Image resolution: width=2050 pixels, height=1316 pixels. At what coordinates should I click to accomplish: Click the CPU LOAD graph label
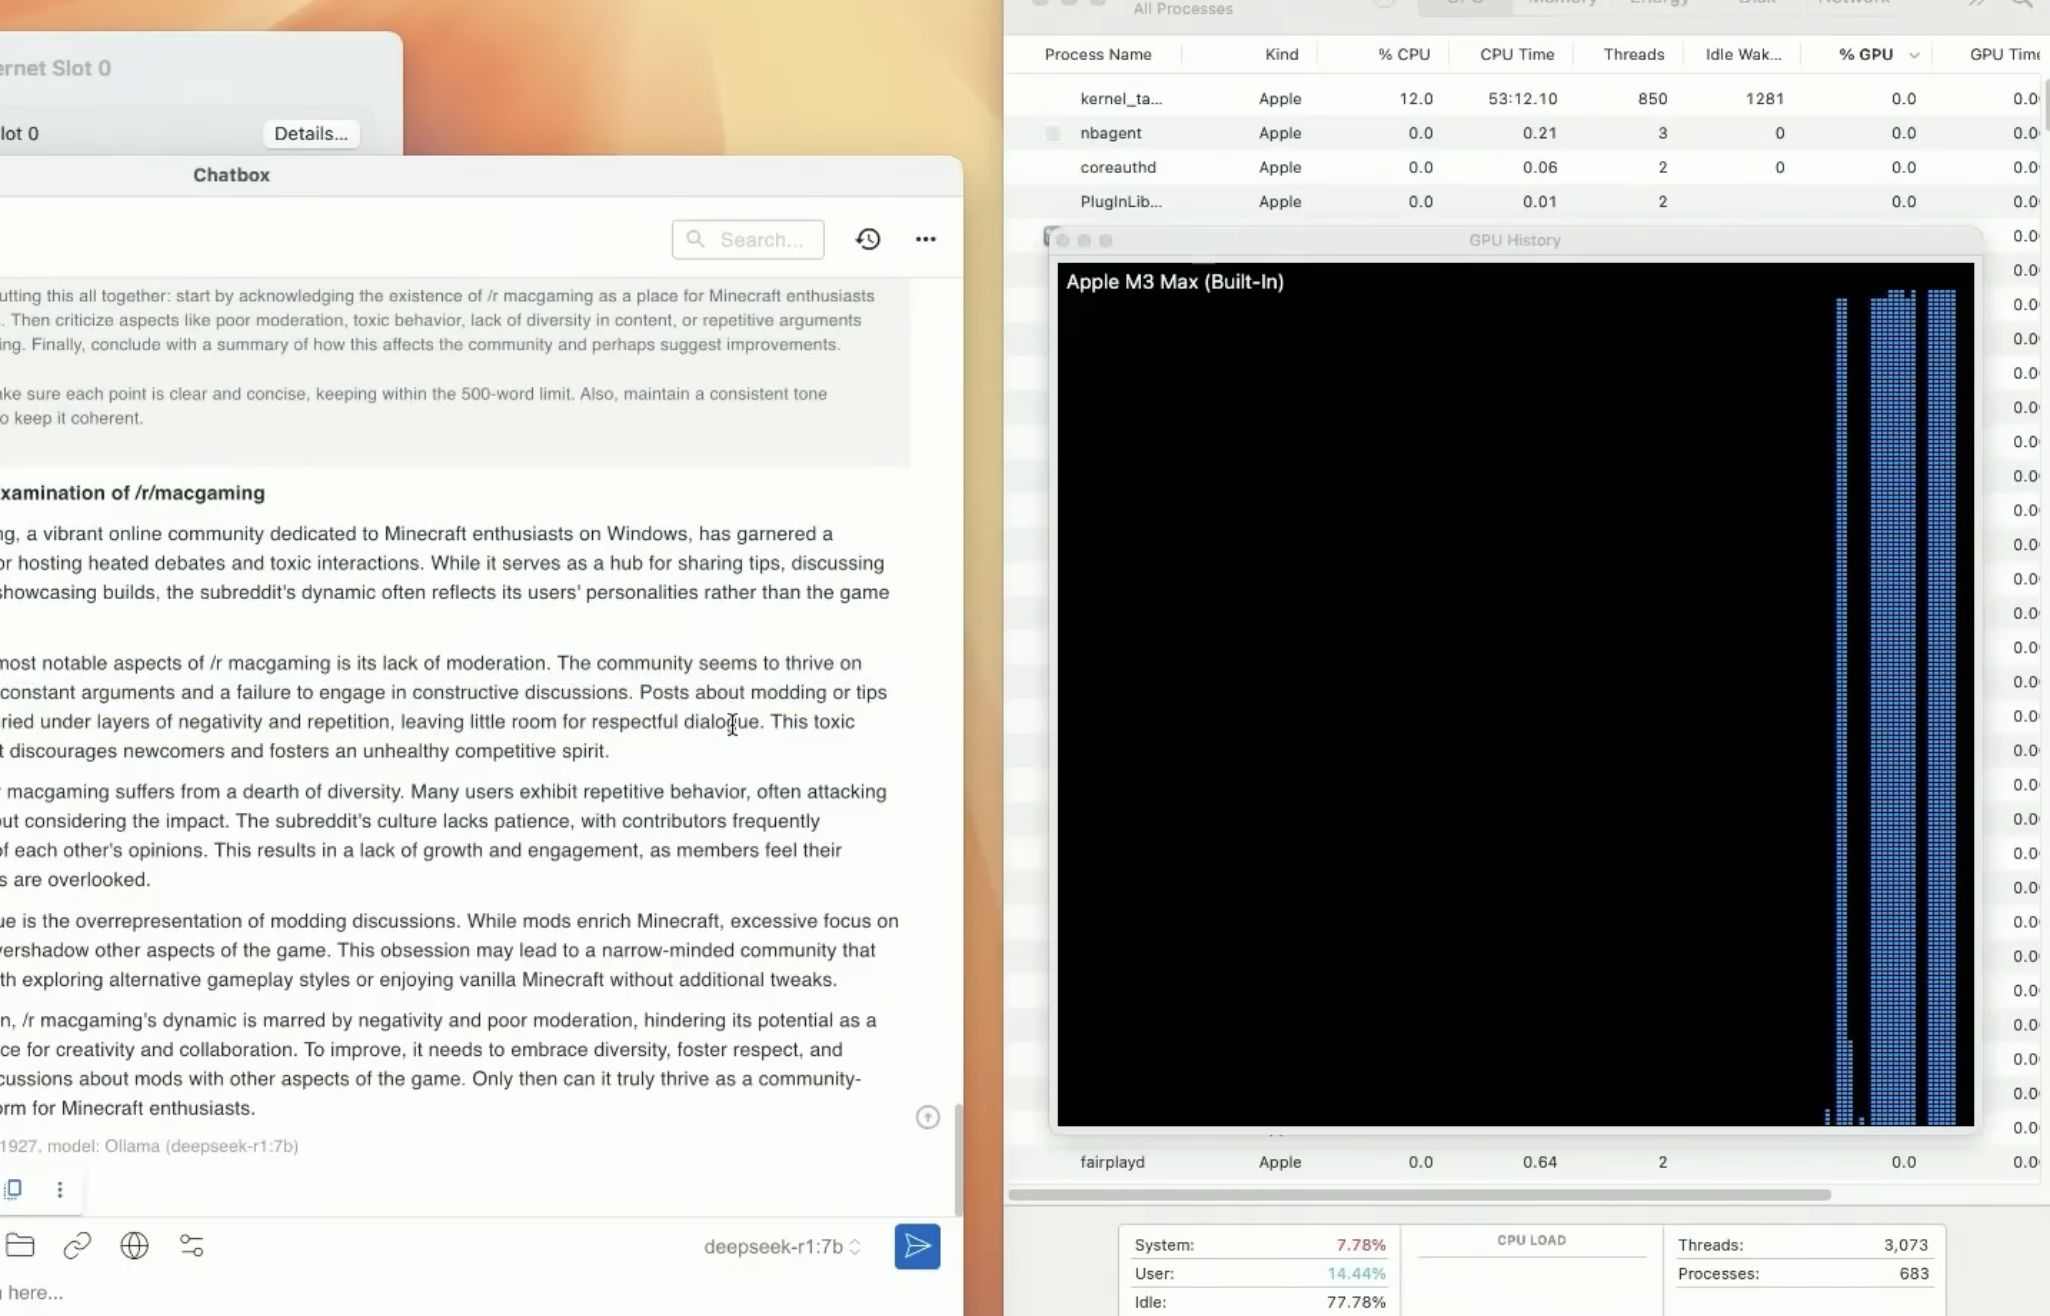[x=1531, y=1240]
